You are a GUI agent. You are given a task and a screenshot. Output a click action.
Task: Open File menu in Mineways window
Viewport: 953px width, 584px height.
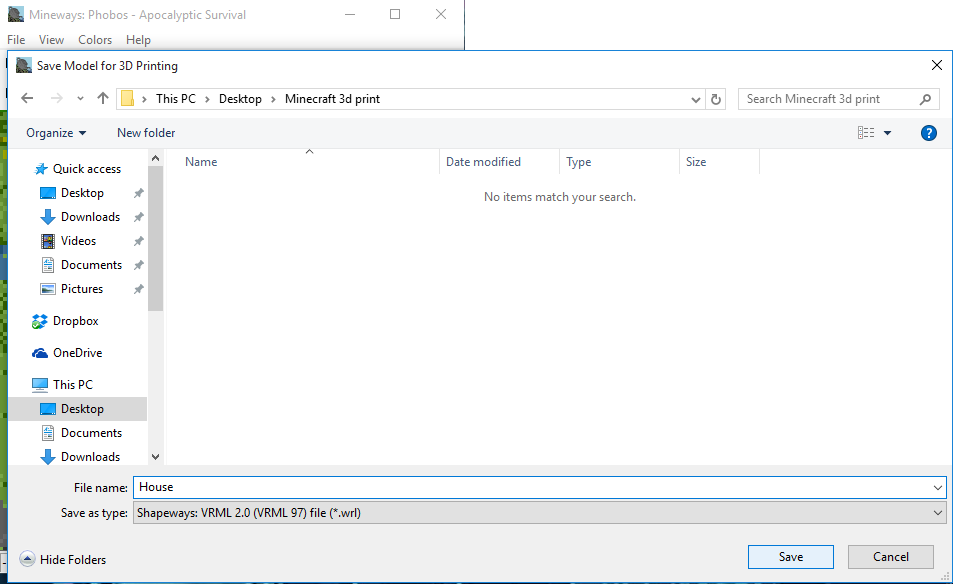pyautogui.click(x=16, y=40)
